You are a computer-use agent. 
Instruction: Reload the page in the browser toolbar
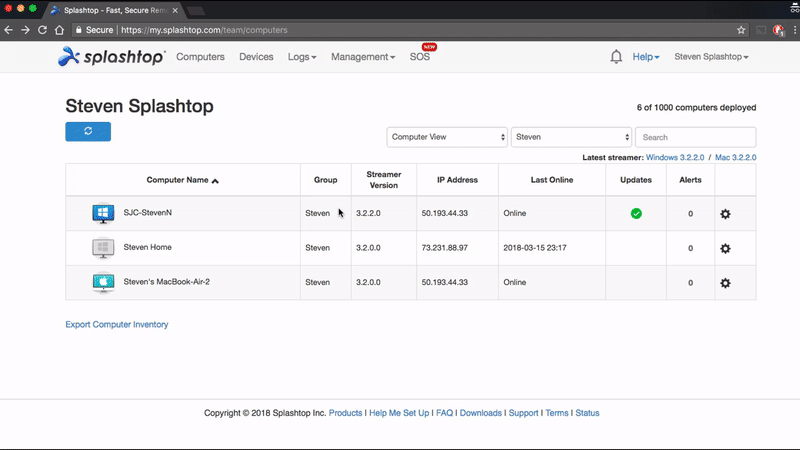click(x=42, y=30)
